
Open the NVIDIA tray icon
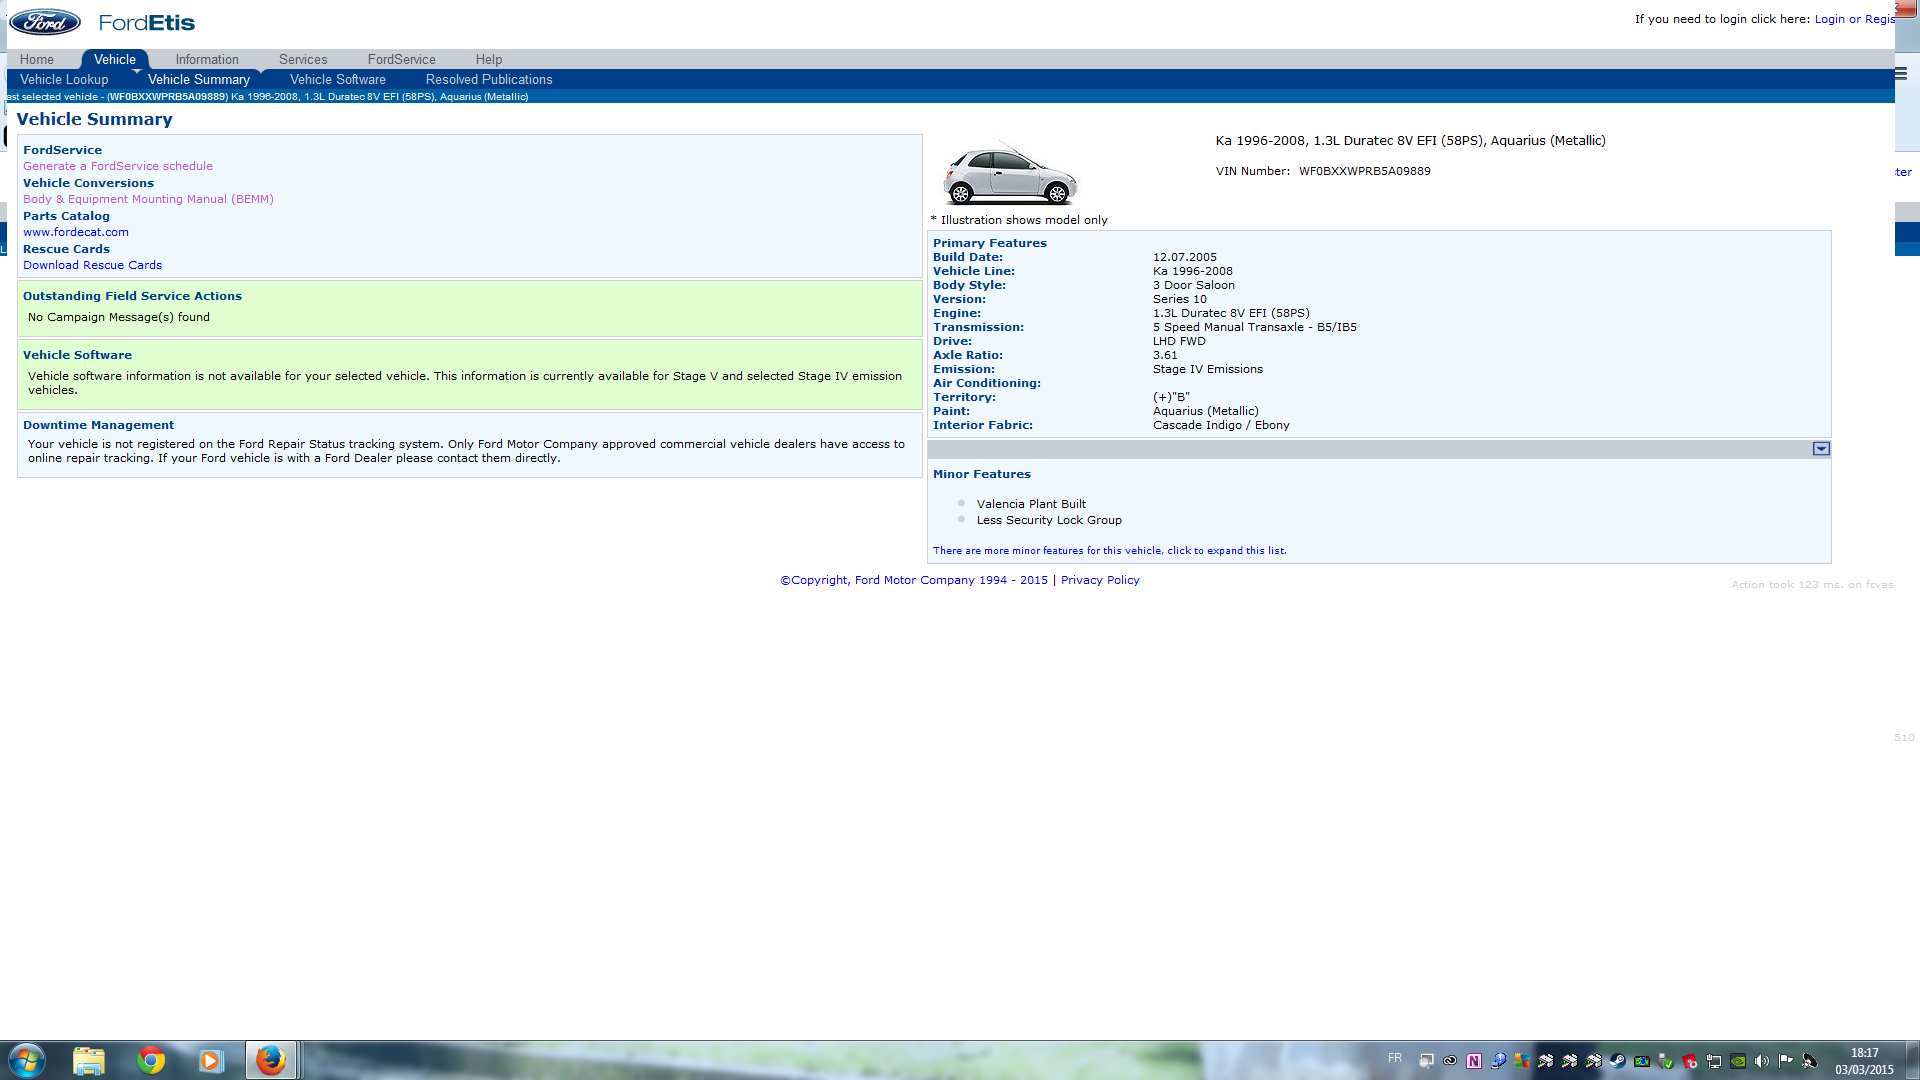pos(1738,1061)
